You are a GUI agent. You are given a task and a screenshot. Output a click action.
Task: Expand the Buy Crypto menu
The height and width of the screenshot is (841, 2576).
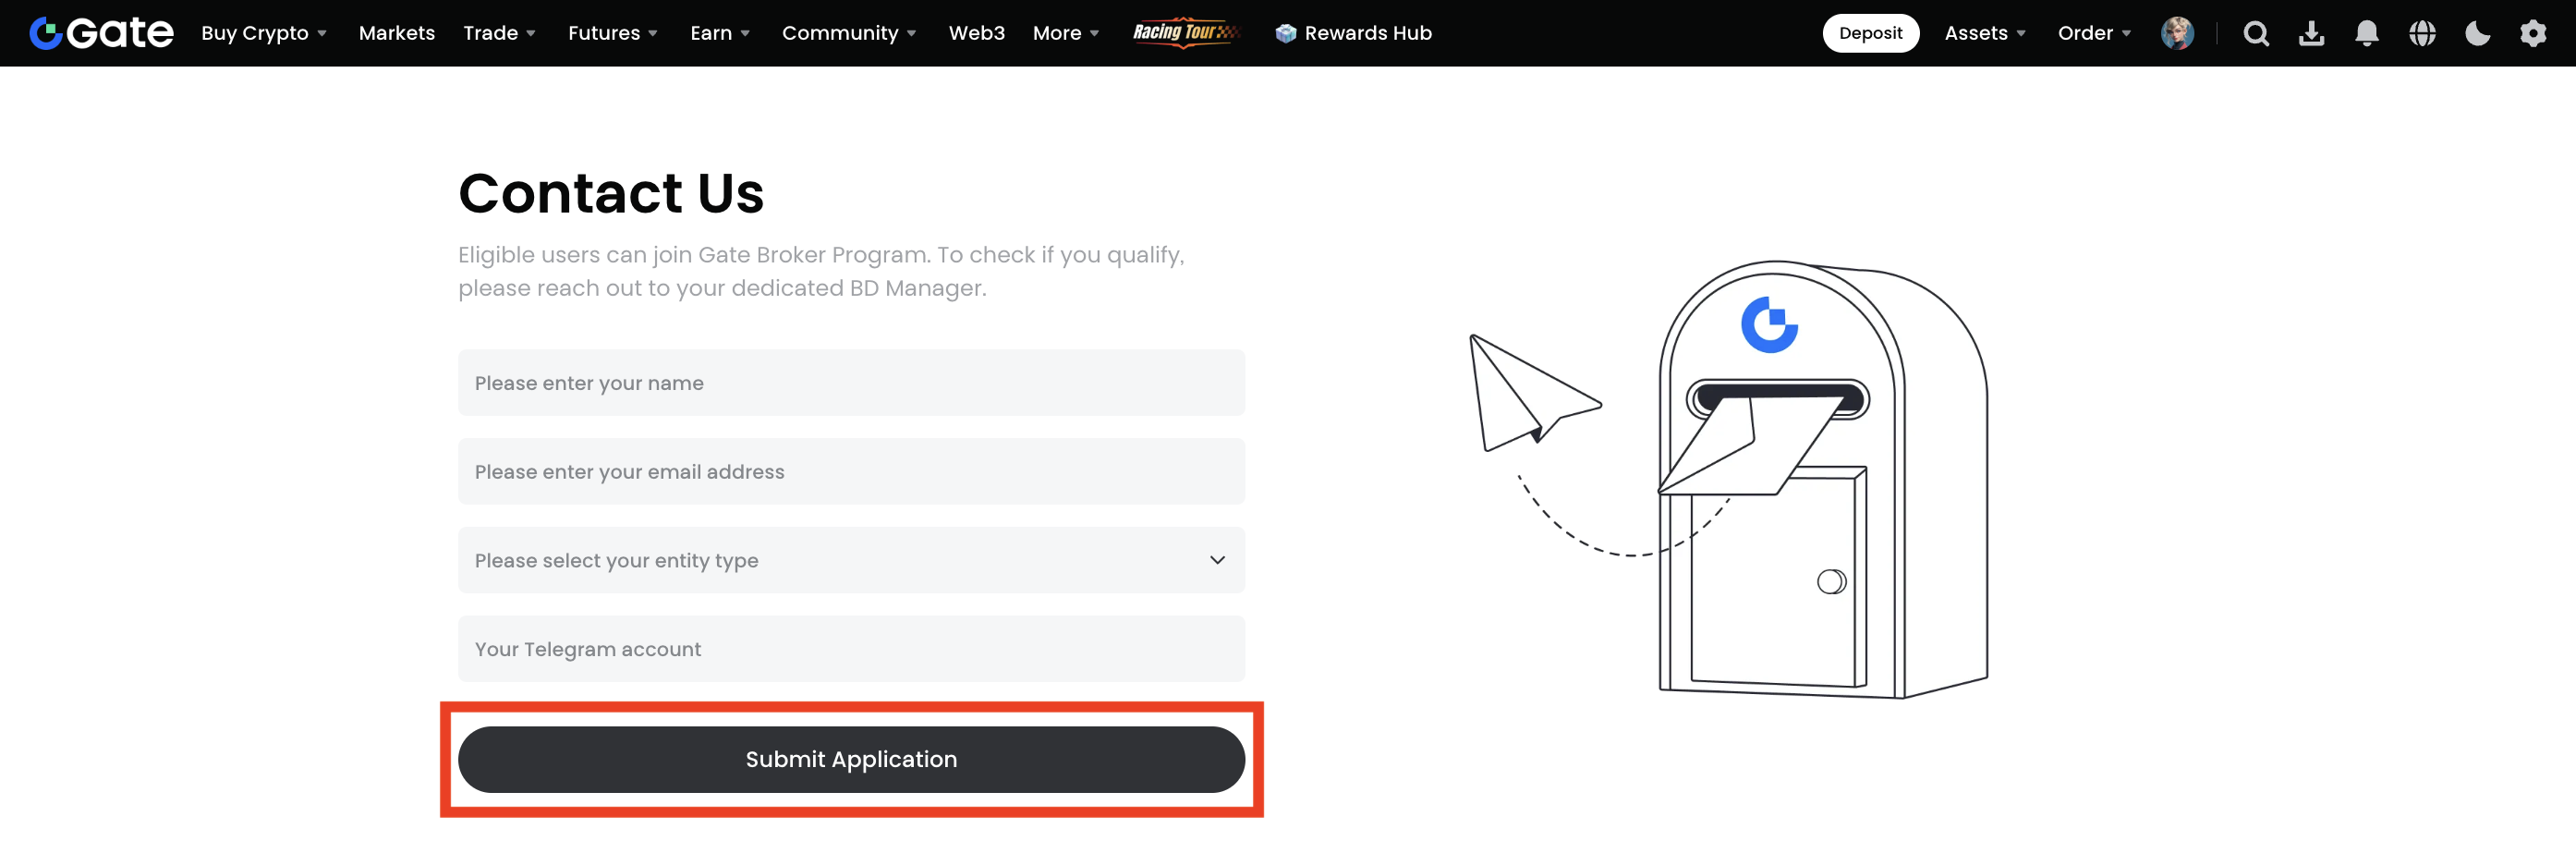pyautogui.click(x=264, y=33)
